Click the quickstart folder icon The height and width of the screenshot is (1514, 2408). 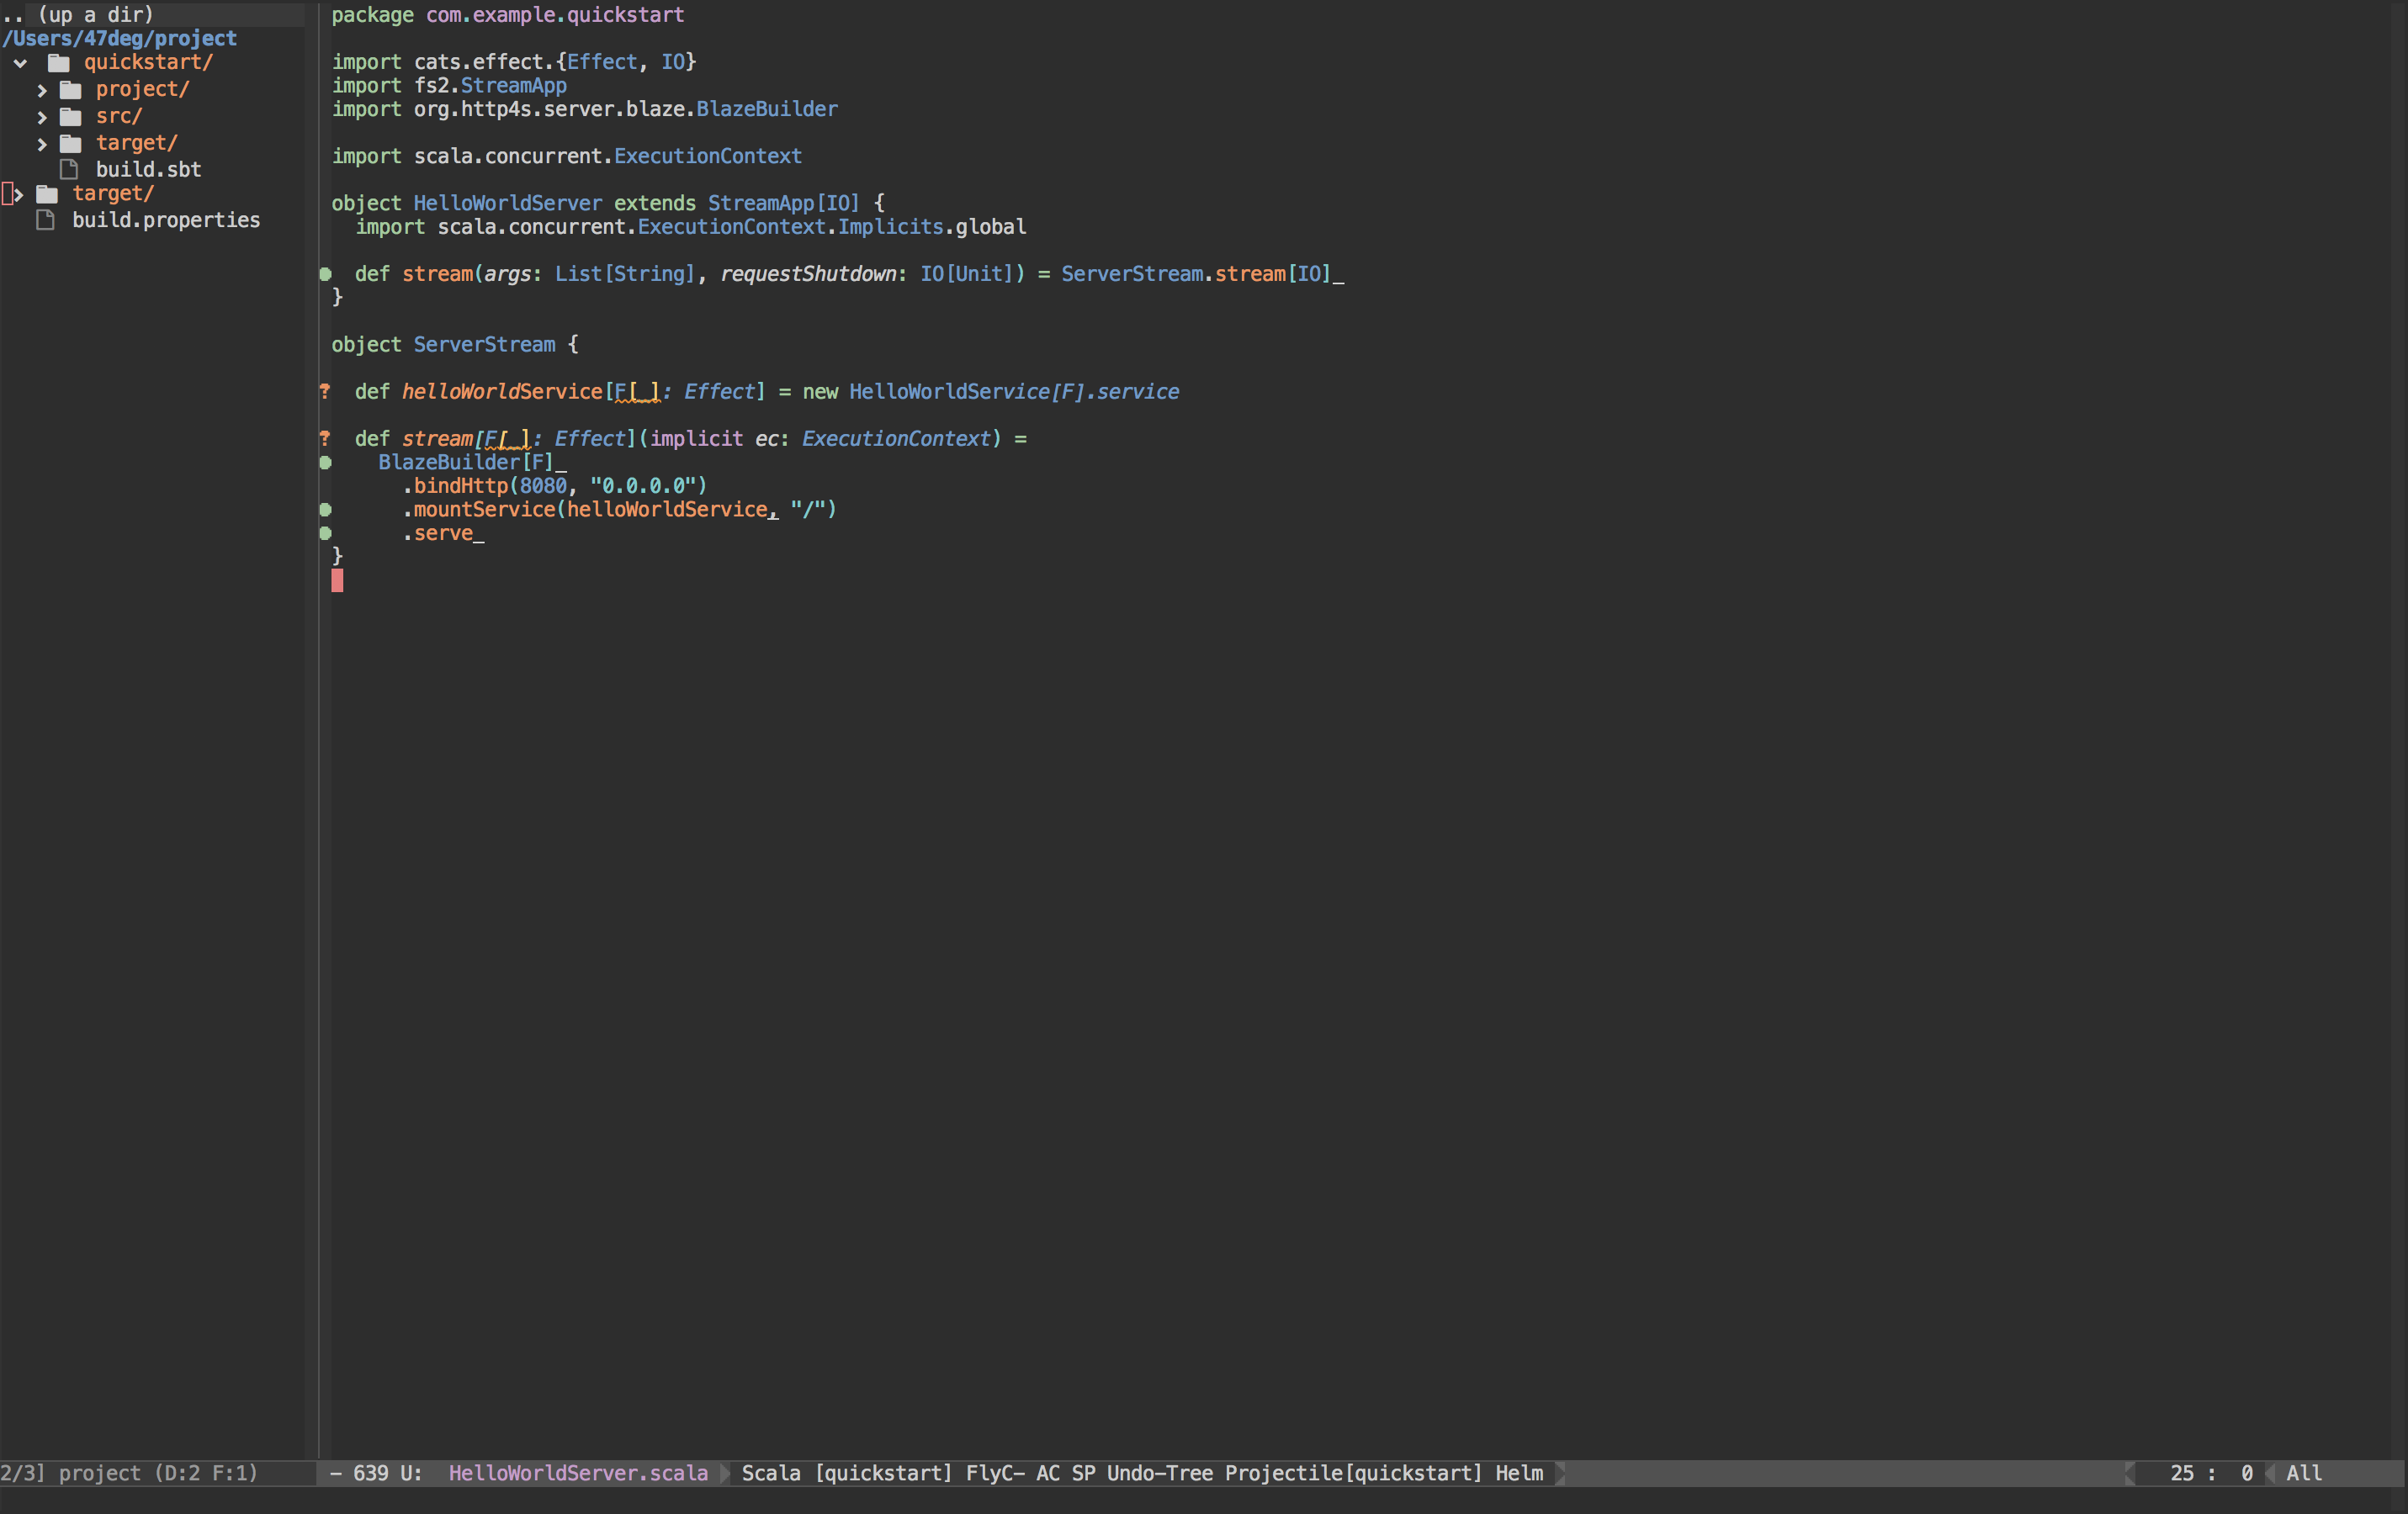pyautogui.click(x=59, y=63)
